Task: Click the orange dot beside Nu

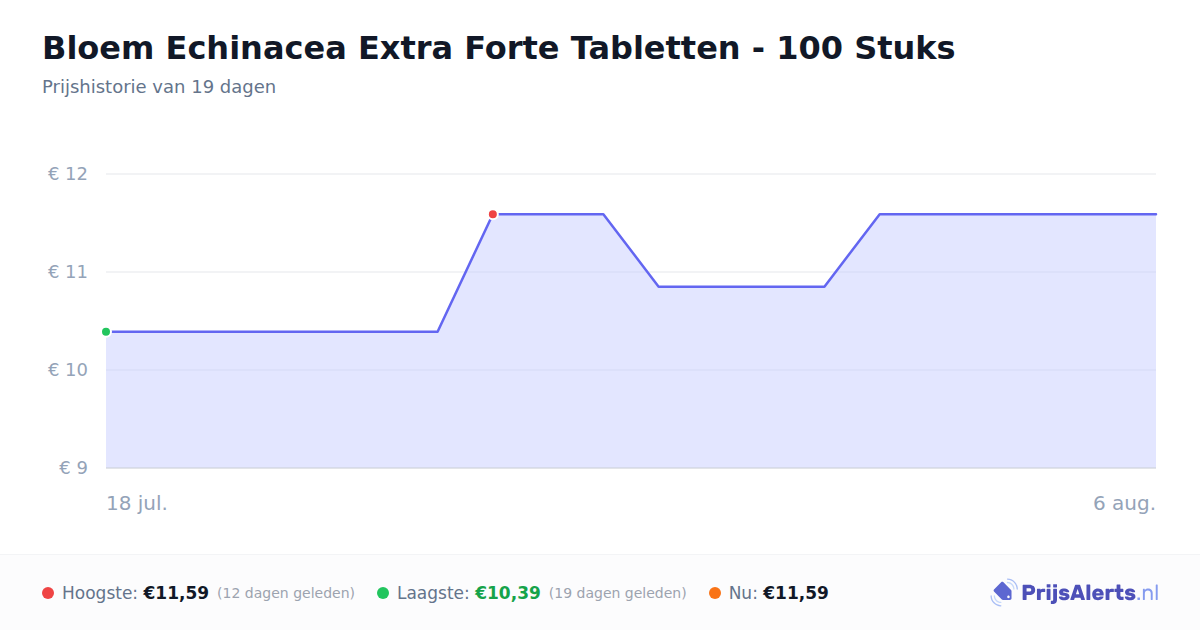Action: (715, 593)
